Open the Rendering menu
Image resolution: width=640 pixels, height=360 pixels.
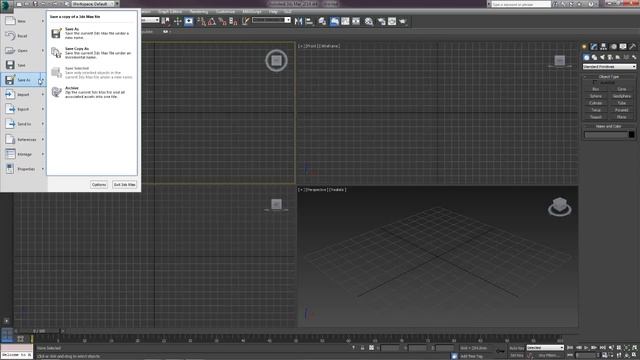[x=199, y=12]
